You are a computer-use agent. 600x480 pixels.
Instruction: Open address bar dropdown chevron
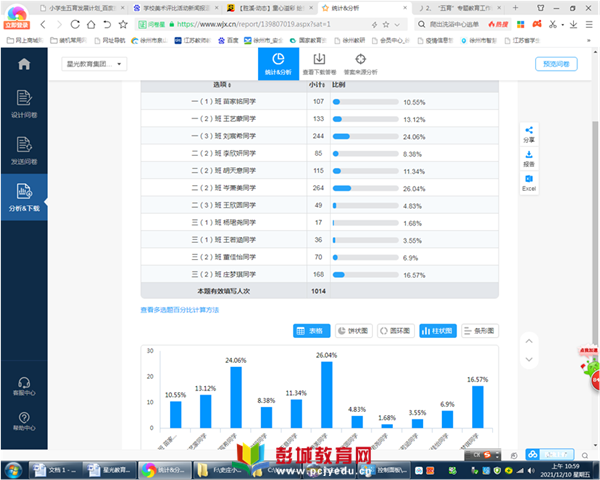click(397, 24)
